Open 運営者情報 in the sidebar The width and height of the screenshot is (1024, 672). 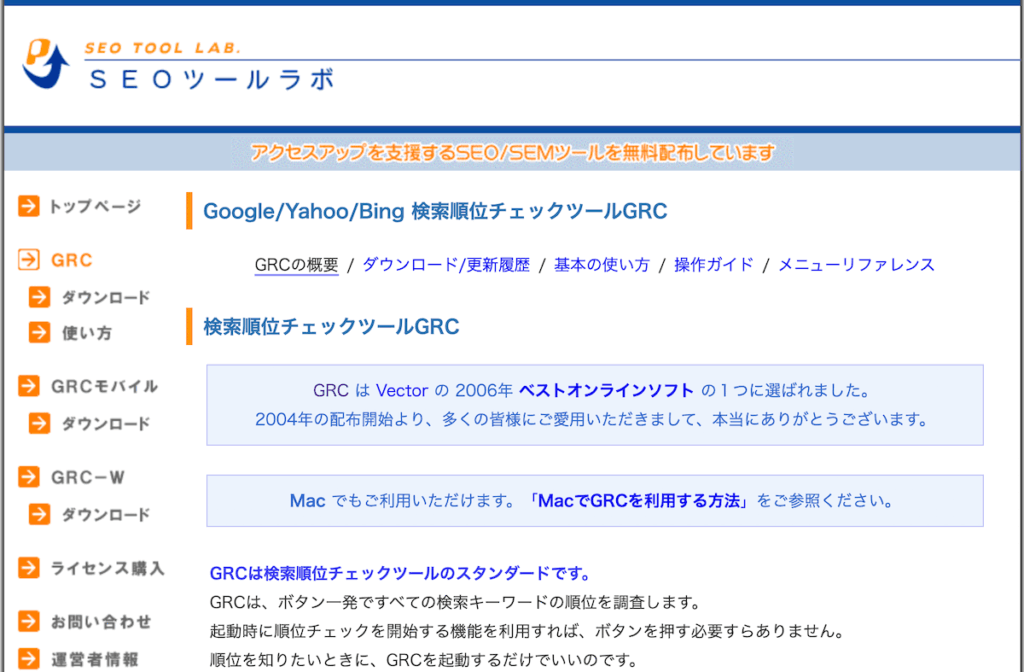(95, 659)
